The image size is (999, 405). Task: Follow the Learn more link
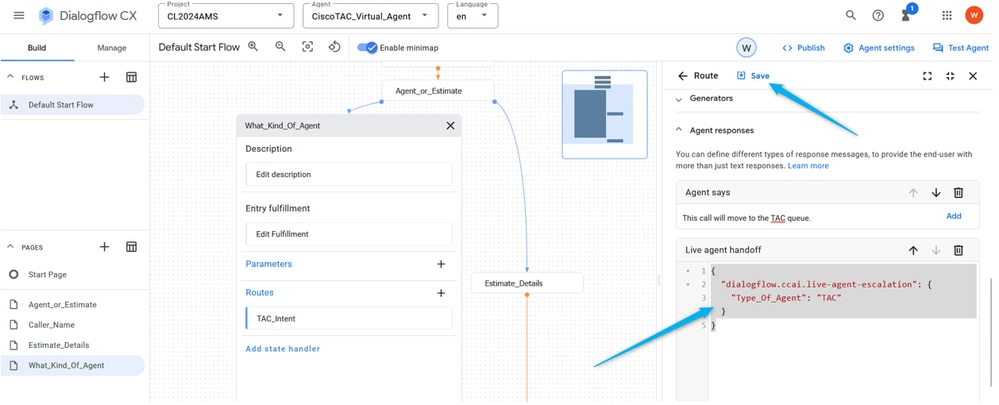point(808,166)
